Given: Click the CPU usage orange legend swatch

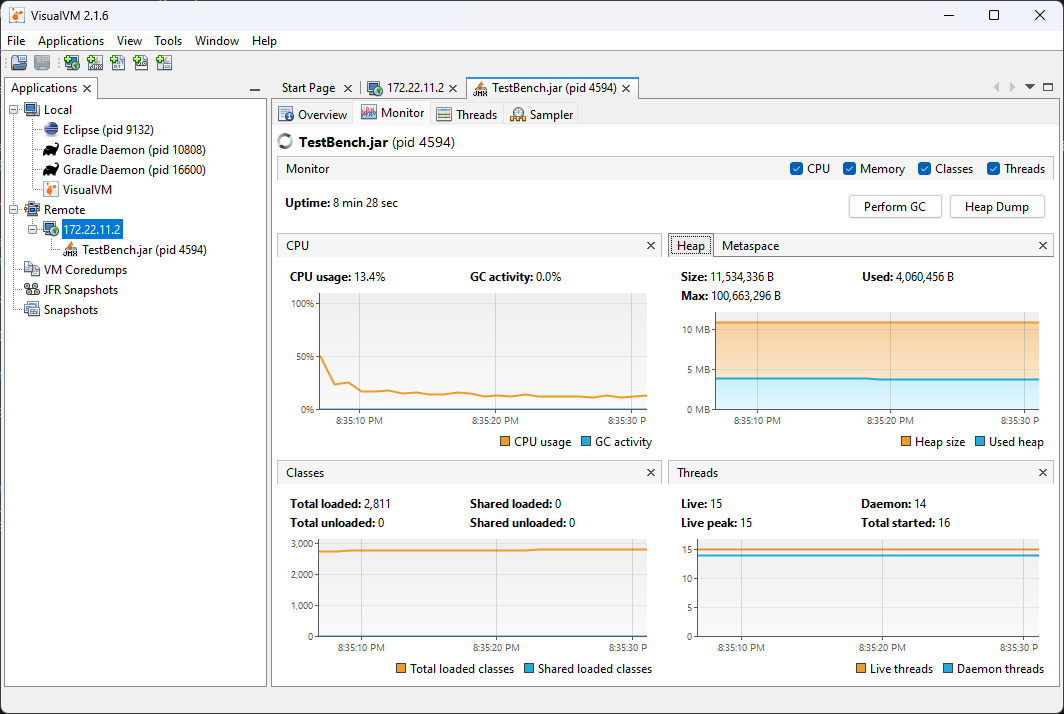Looking at the screenshot, I should point(505,441).
